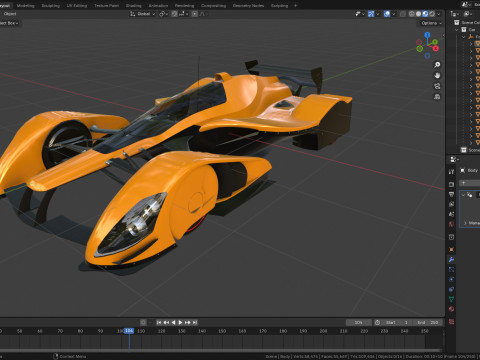The image size is (480, 360).
Task: Open the Physics properties tab
Action: tap(451, 279)
